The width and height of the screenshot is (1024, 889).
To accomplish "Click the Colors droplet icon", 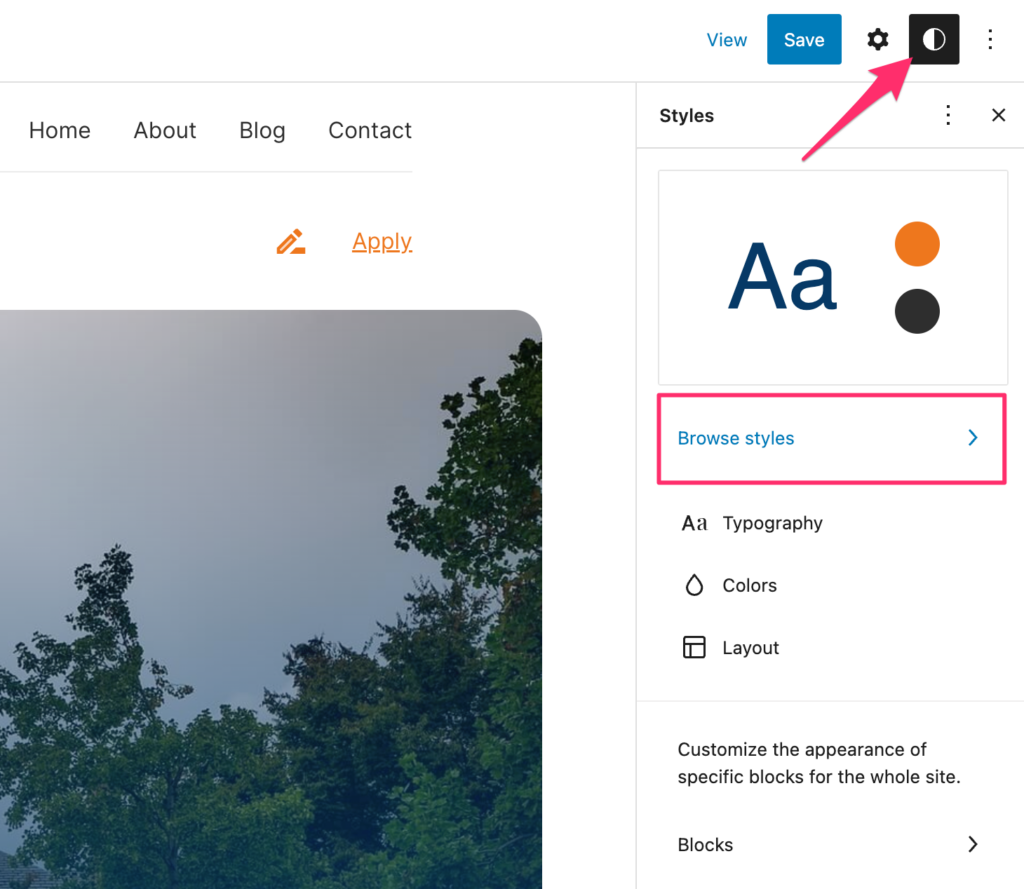I will point(694,585).
